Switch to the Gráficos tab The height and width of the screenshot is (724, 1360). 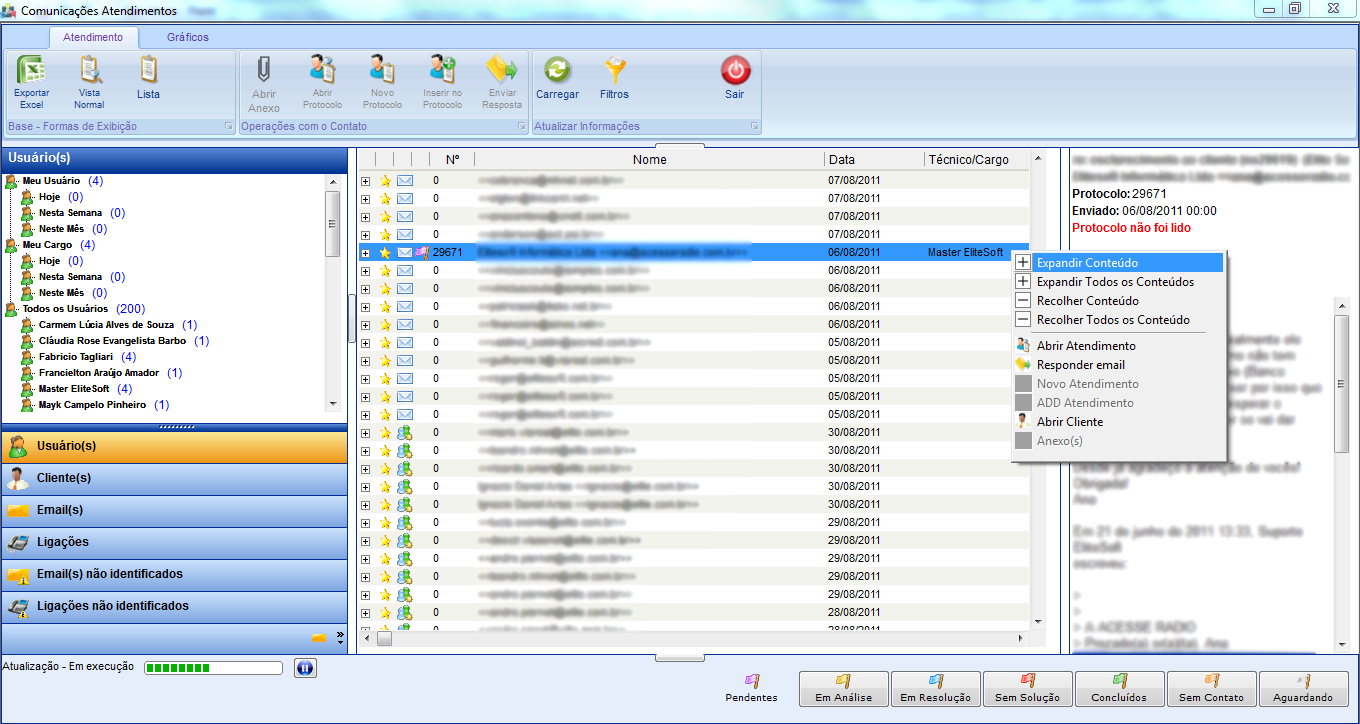[188, 37]
